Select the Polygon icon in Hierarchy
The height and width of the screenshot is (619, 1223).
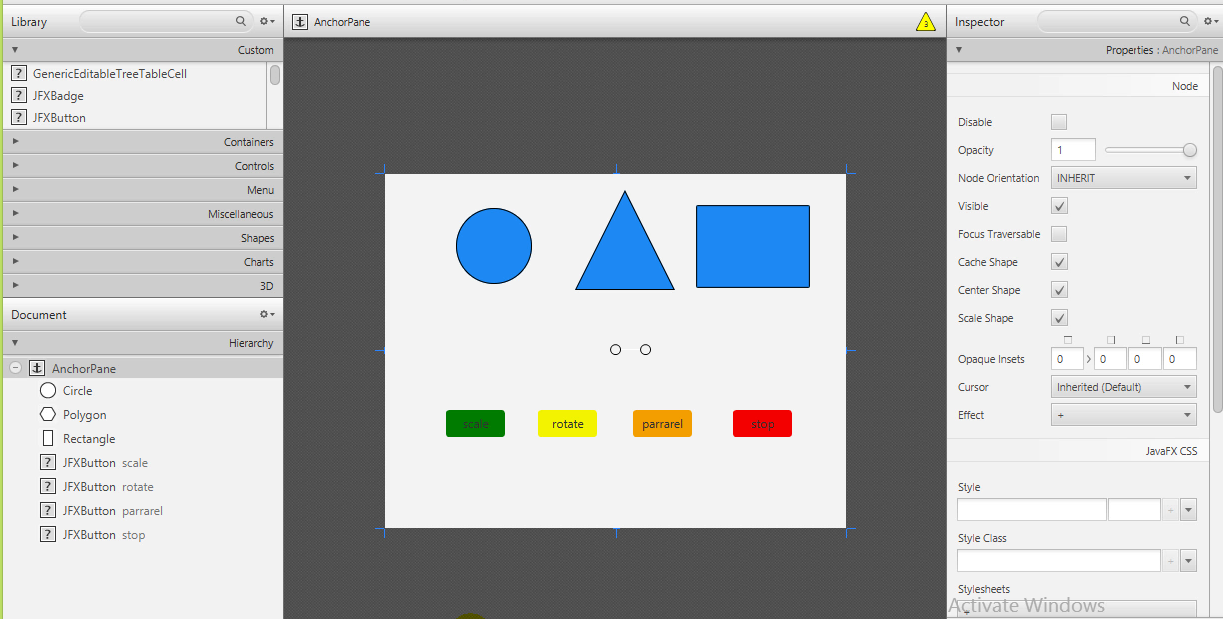pyautogui.click(x=48, y=415)
